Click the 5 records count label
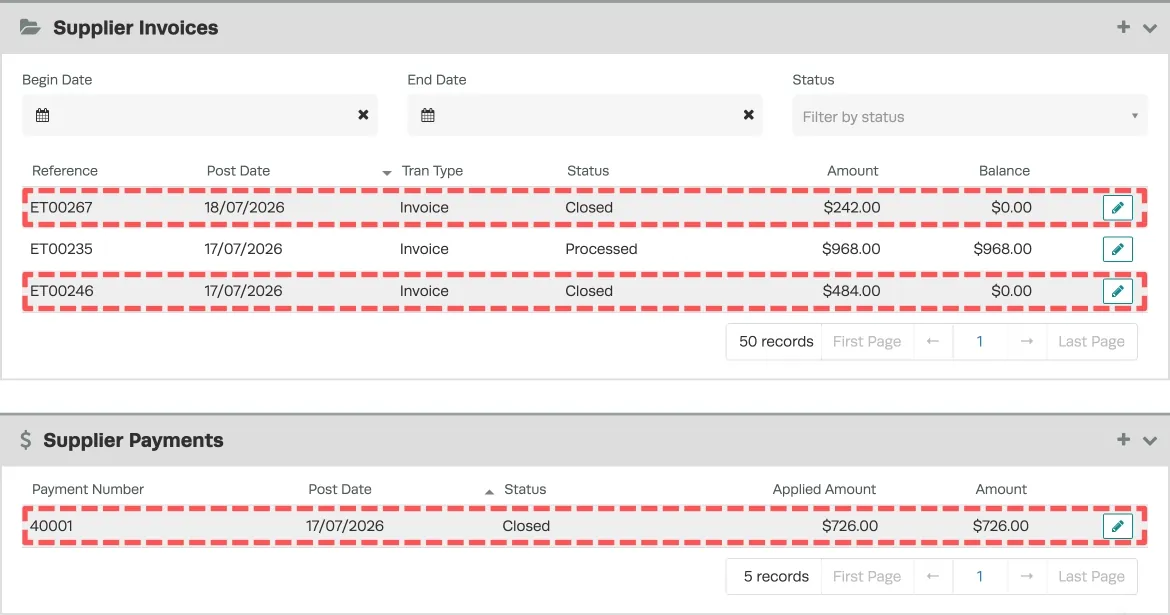Image resolution: width=1170 pixels, height=615 pixels. pyautogui.click(x=776, y=577)
